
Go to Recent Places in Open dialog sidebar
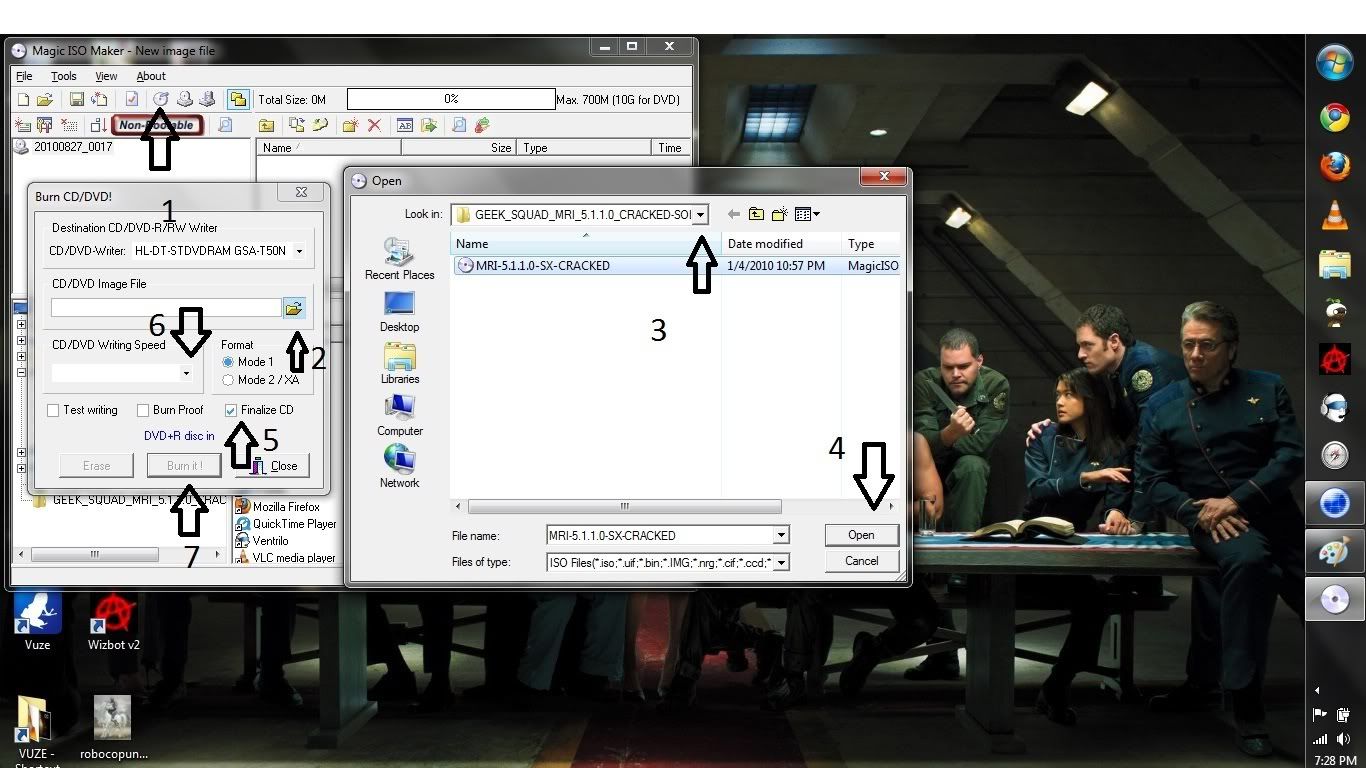(x=399, y=259)
